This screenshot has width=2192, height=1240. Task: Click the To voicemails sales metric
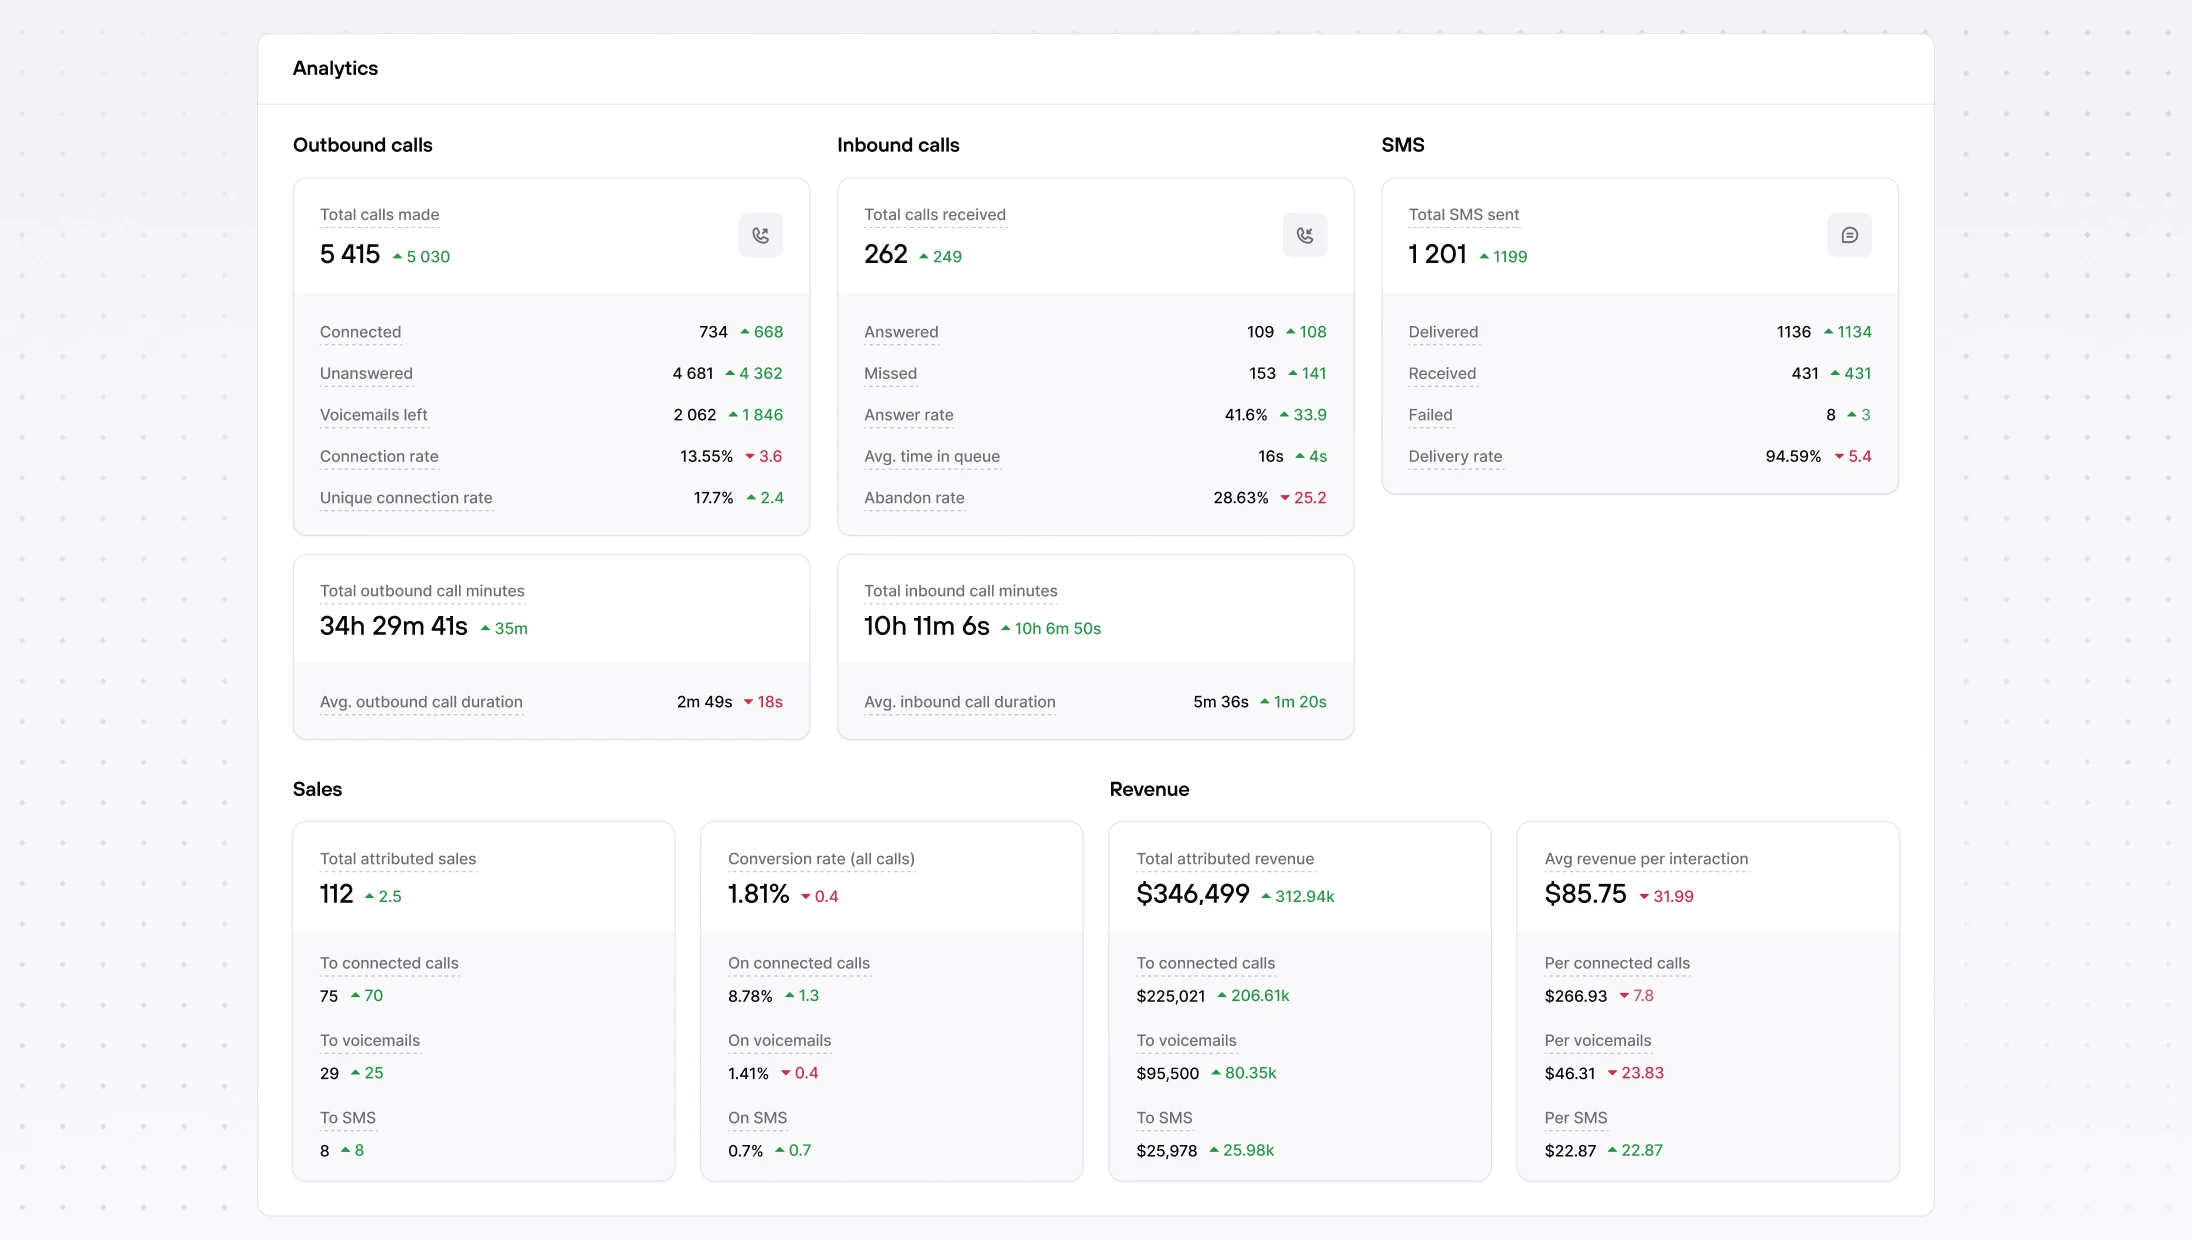click(x=369, y=1041)
